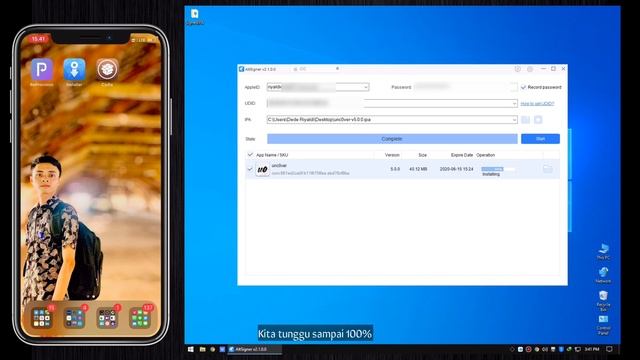Open the ReProvision app on the phone

coord(42,69)
